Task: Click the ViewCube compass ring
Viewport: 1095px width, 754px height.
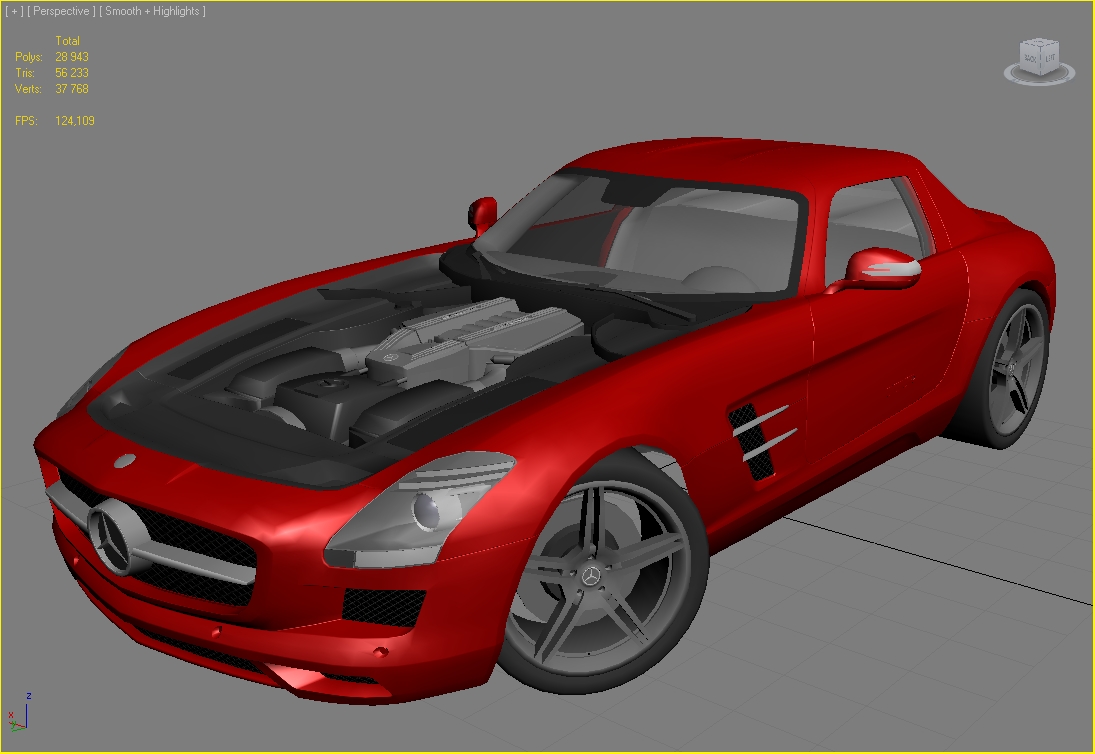Action: click(1039, 75)
